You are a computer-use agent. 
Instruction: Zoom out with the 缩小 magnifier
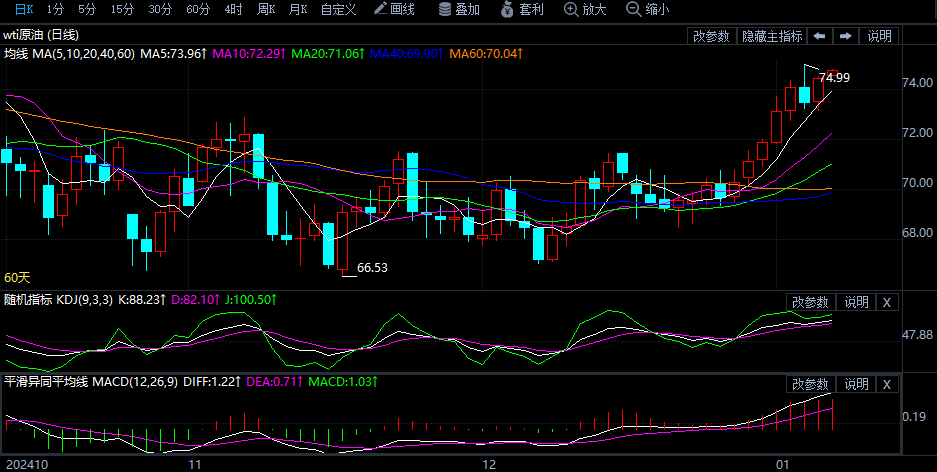(x=633, y=10)
